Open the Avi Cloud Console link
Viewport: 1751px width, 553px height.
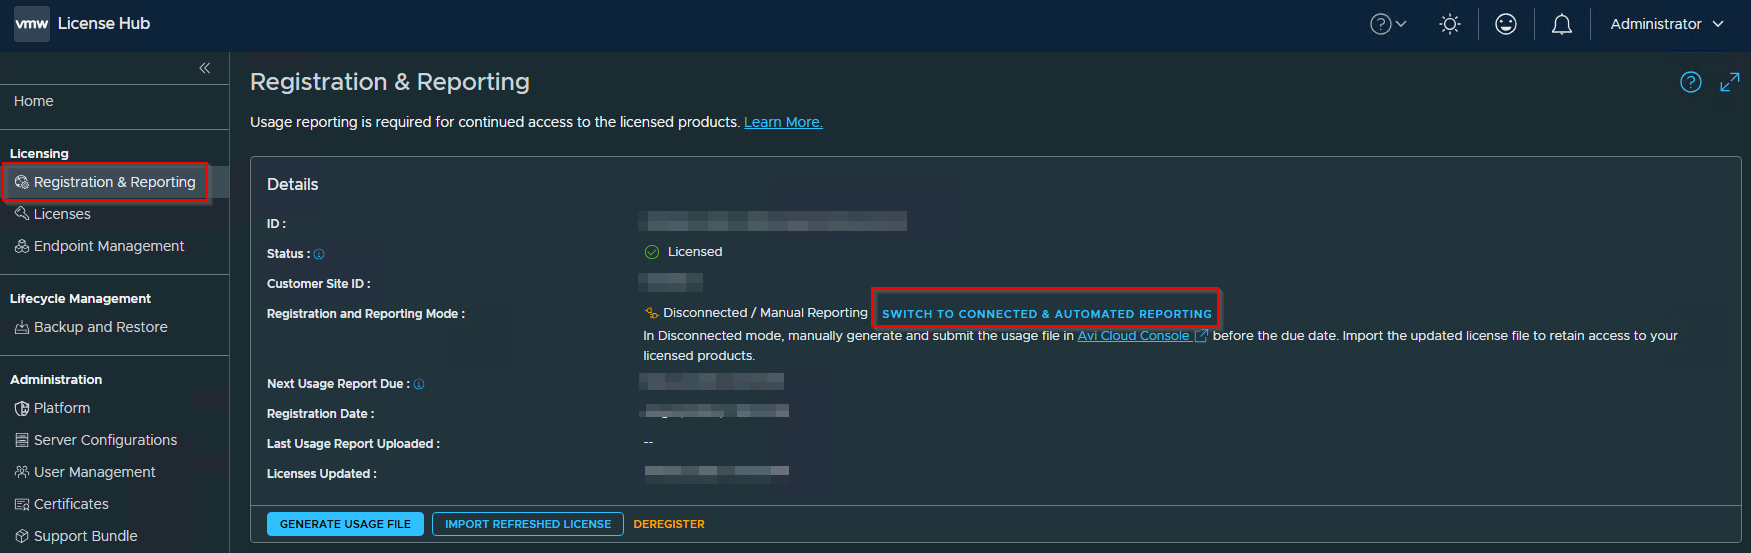pos(1143,336)
